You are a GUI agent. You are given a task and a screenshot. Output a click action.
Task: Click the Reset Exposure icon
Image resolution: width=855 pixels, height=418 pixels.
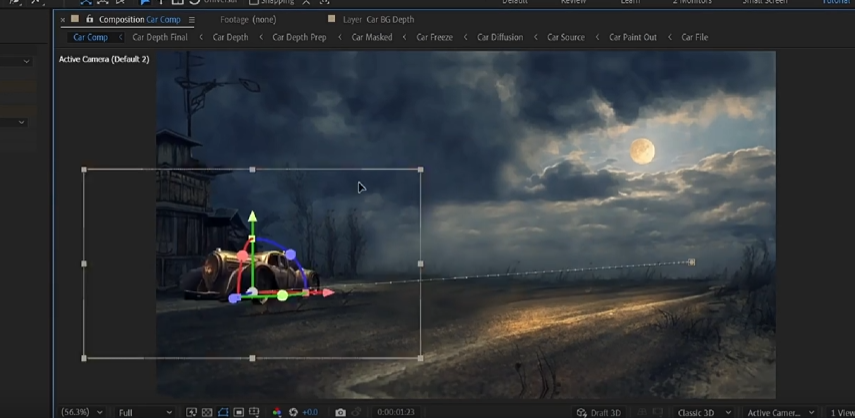tap(293, 413)
